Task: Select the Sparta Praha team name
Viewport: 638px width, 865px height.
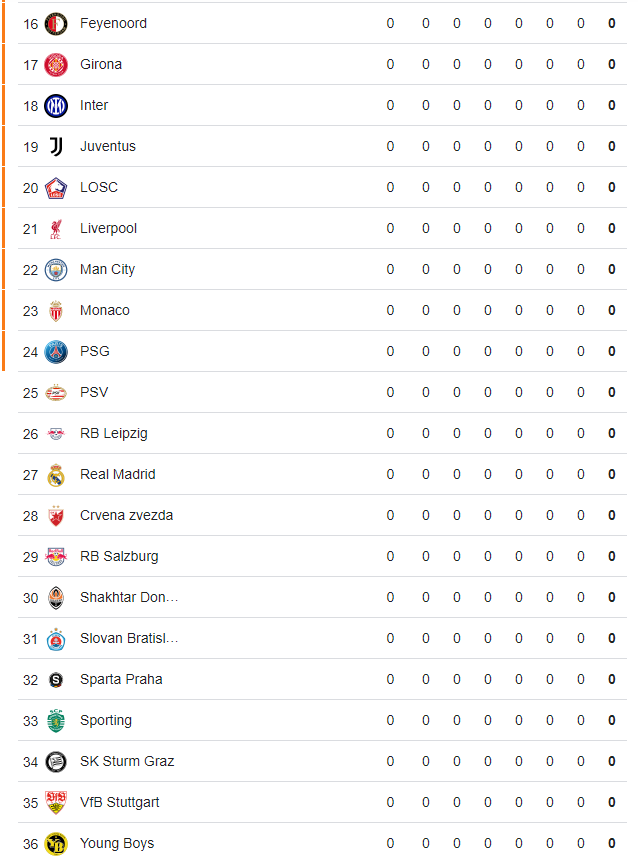Action: [x=121, y=679]
